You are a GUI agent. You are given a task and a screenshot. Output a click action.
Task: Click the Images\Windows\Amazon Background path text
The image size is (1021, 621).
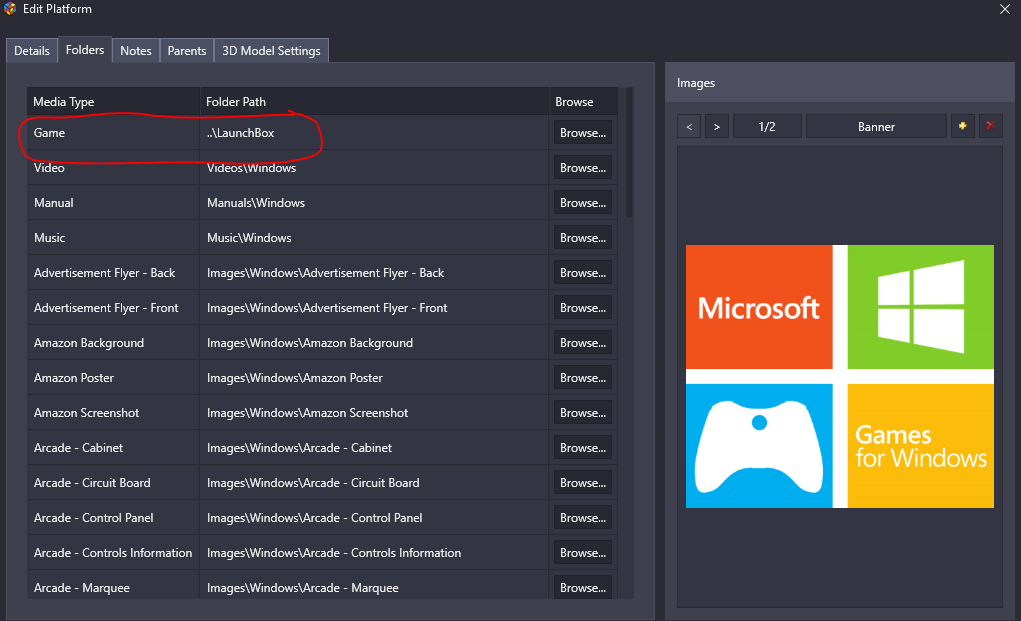(x=310, y=343)
